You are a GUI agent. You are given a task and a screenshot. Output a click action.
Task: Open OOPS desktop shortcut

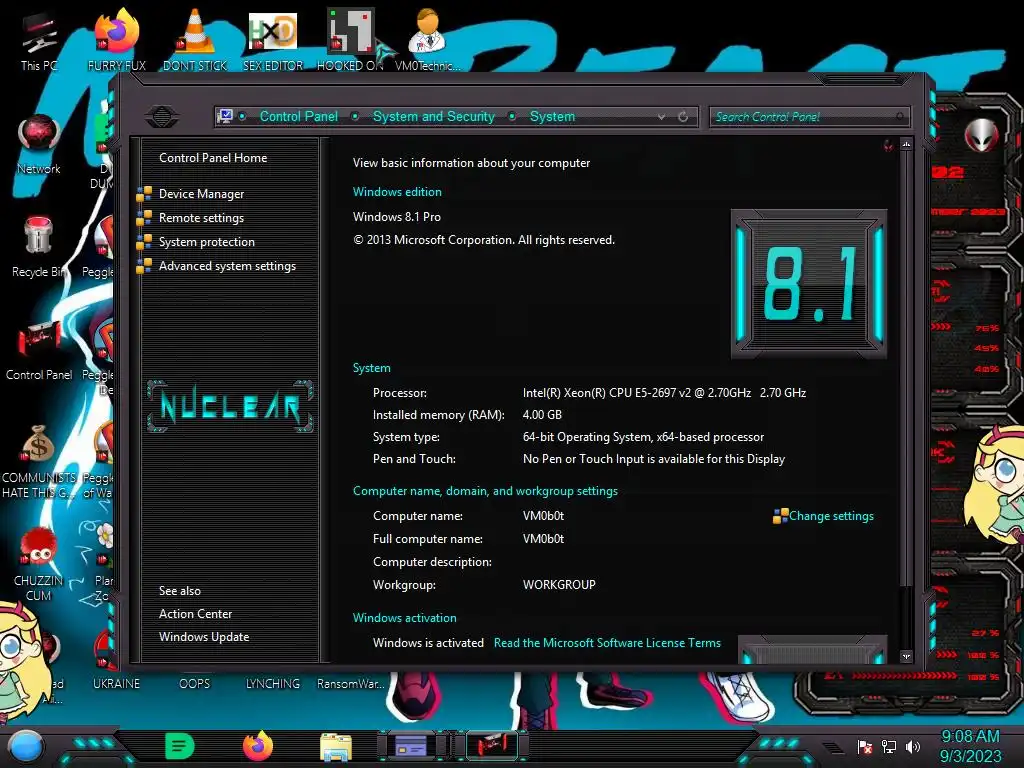pyautogui.click(x=195, y=683)
